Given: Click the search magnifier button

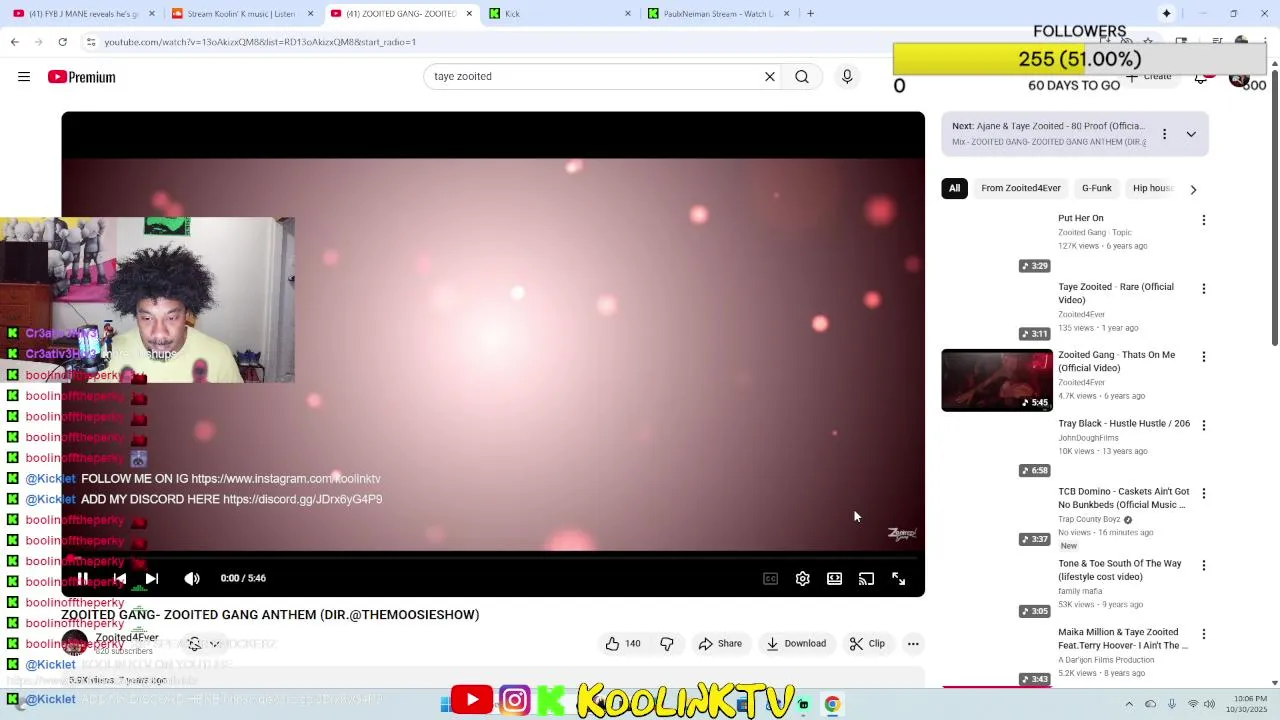Looking at the screenshot, I should [x=802, y=76].
